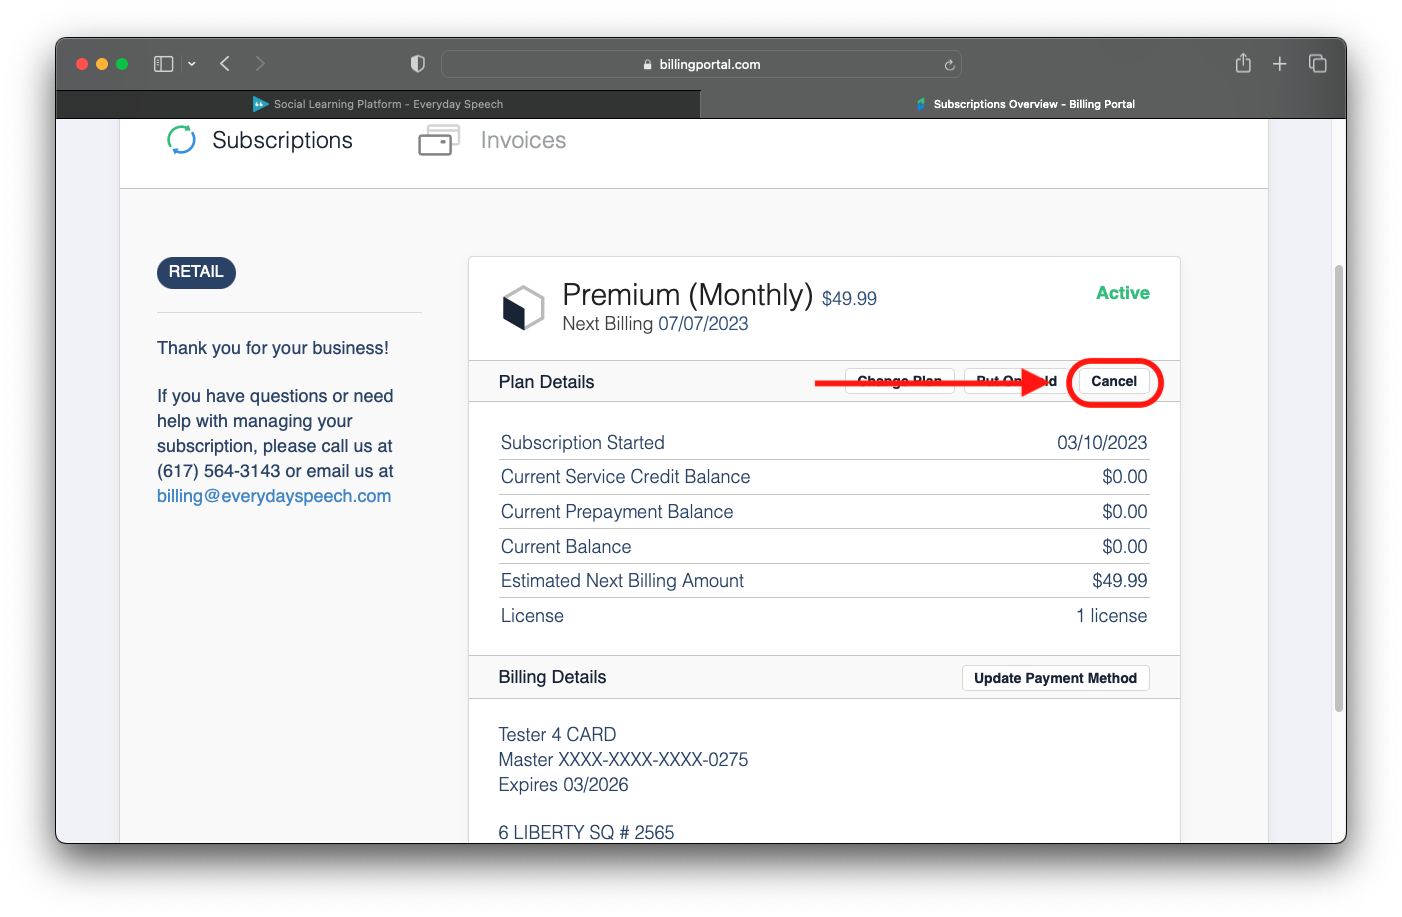Screen dimensions: 1402x917
Task: Click the Cancel subscription button
Action: tap(1115, 381)
